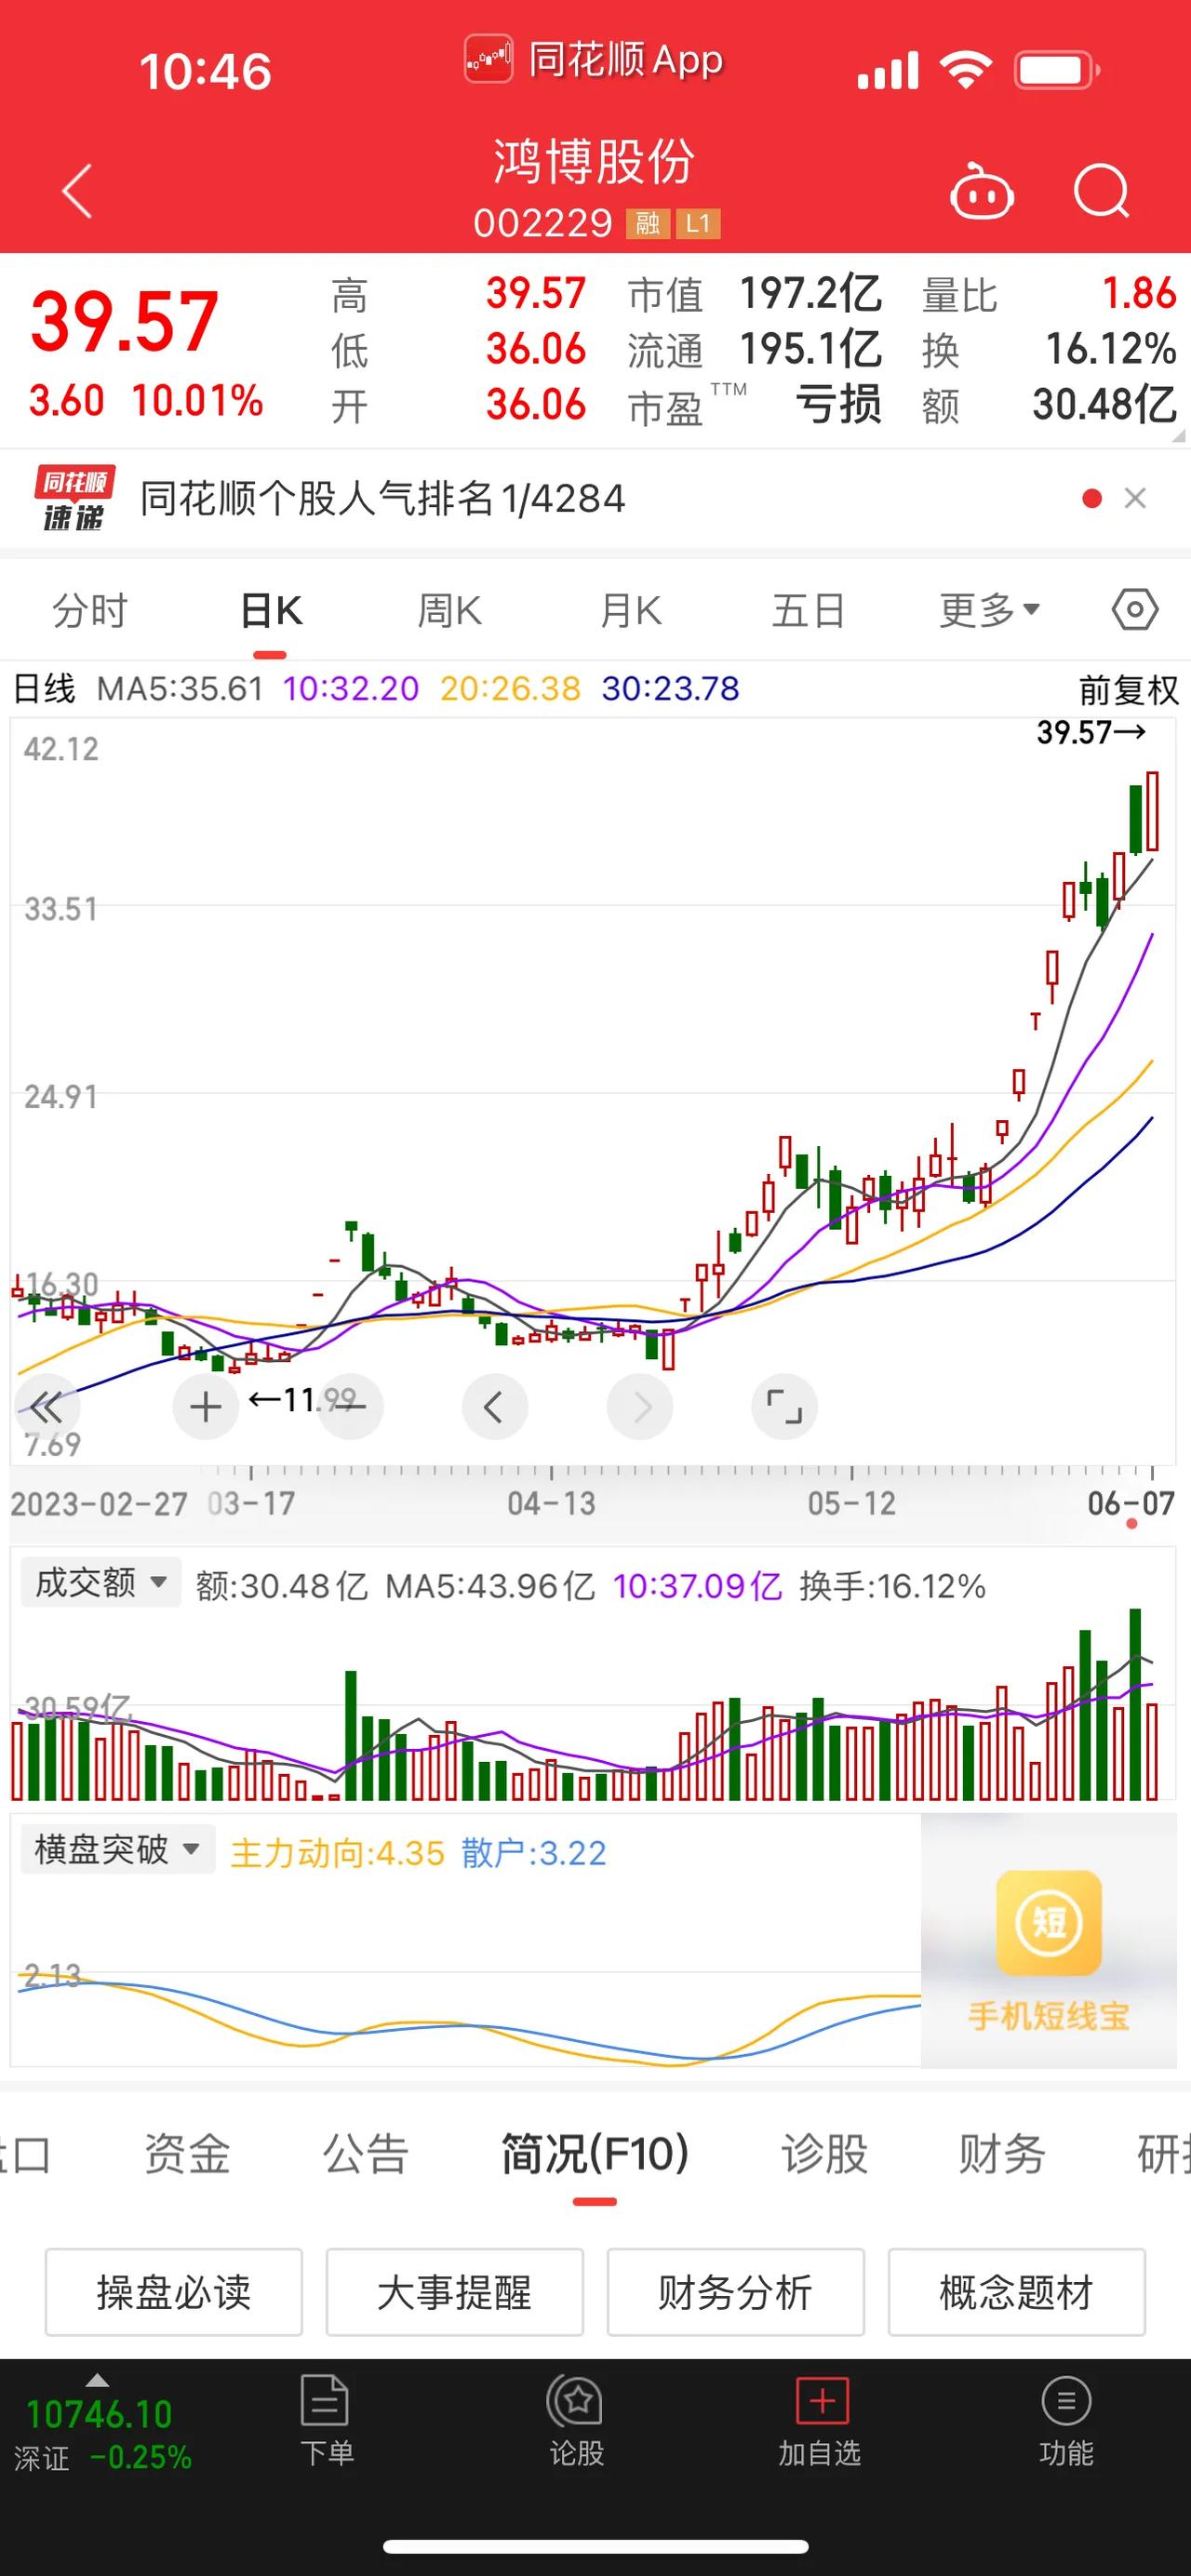Screen dimensions: 1191x2576
Task: Tap 量比 1.86 value
Action: [1139, 294]
